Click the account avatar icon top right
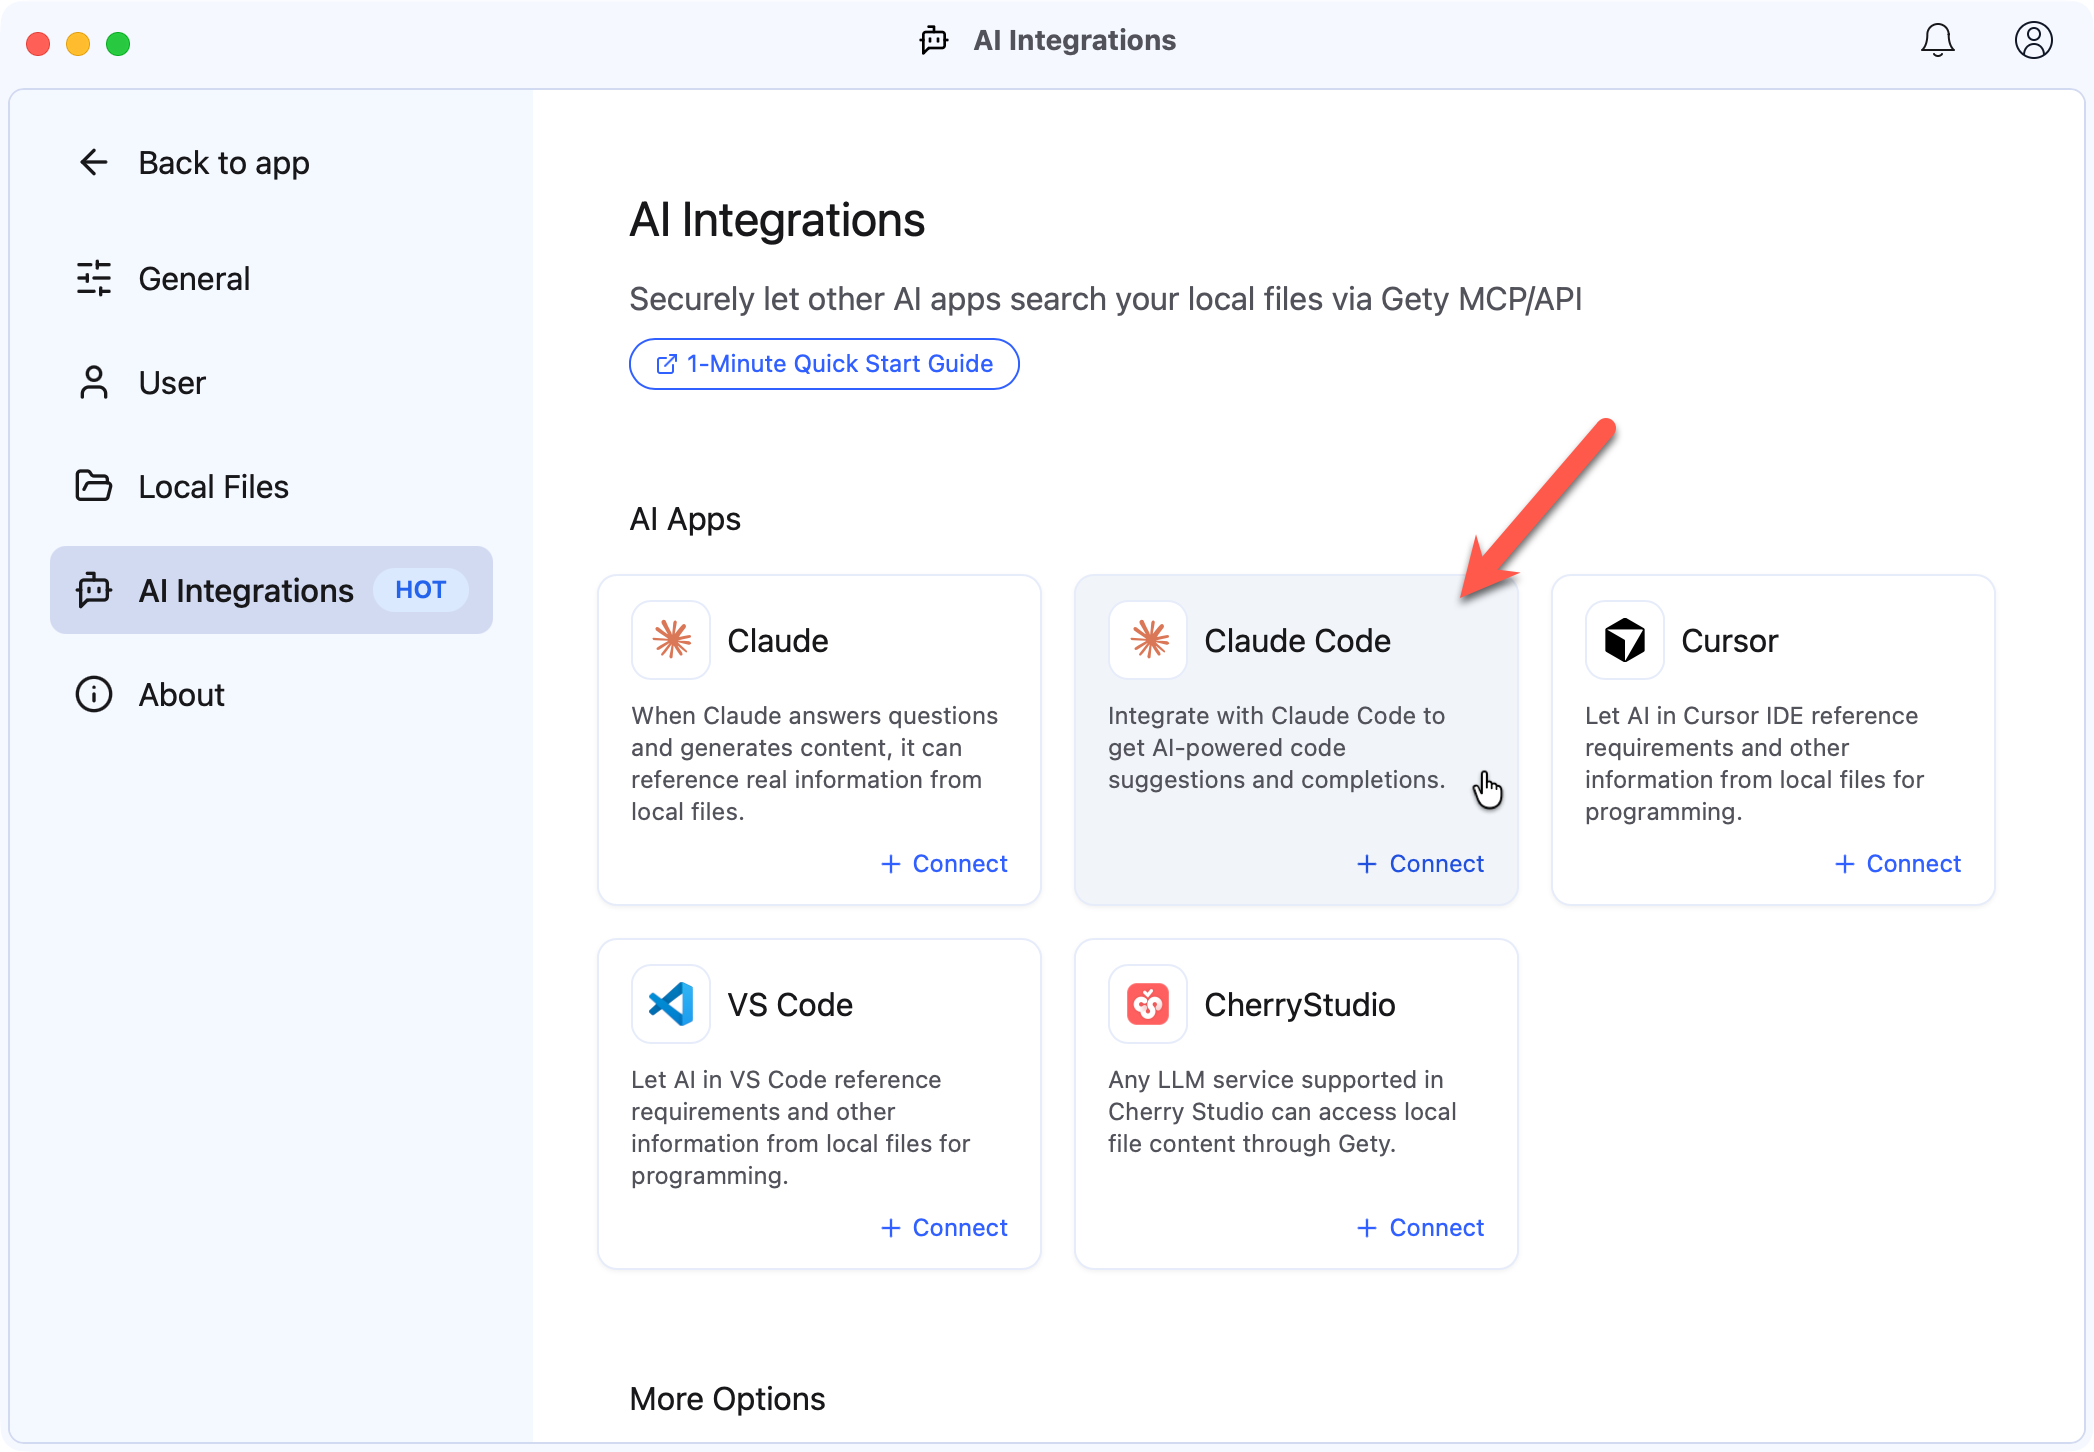The width and height of the screenshot is (2094, 1452). (x=2032, y=40)
